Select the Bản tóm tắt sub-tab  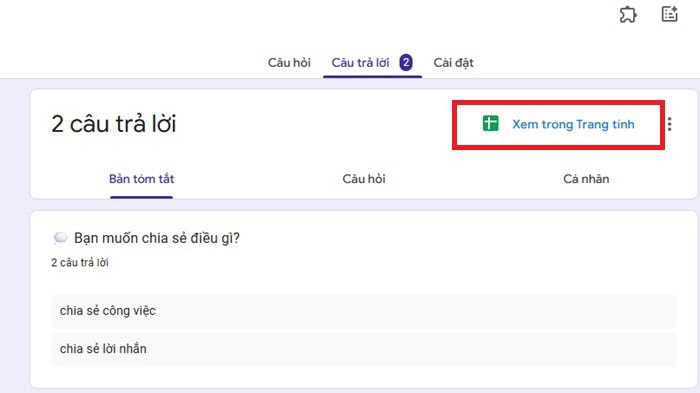coord(142,179)
